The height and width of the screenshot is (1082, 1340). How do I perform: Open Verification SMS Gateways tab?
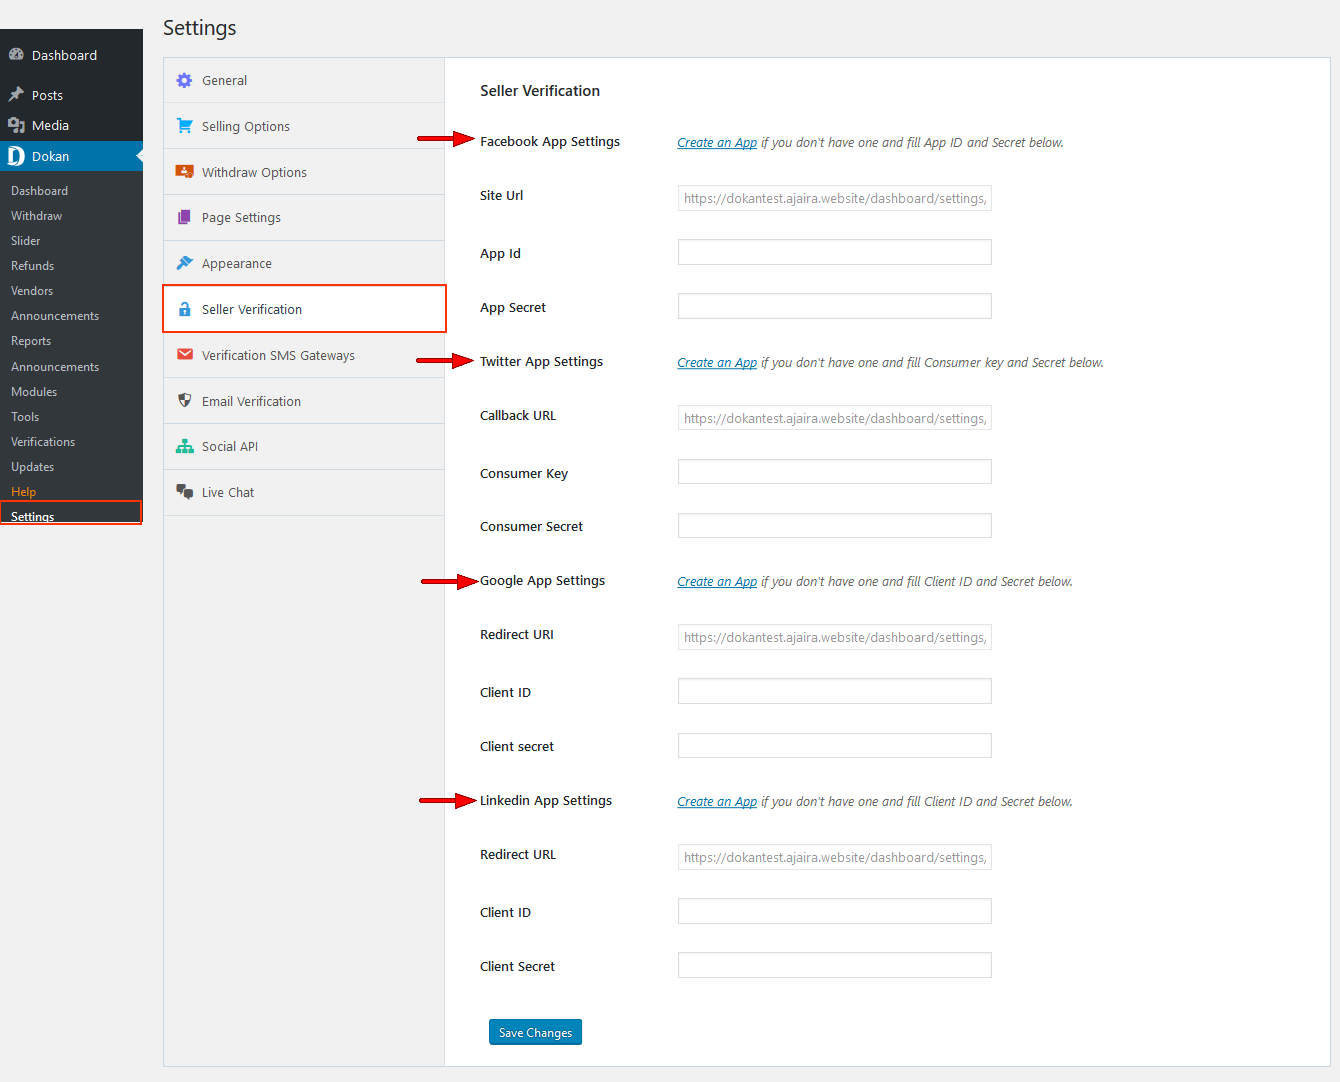tap(304, 355)
